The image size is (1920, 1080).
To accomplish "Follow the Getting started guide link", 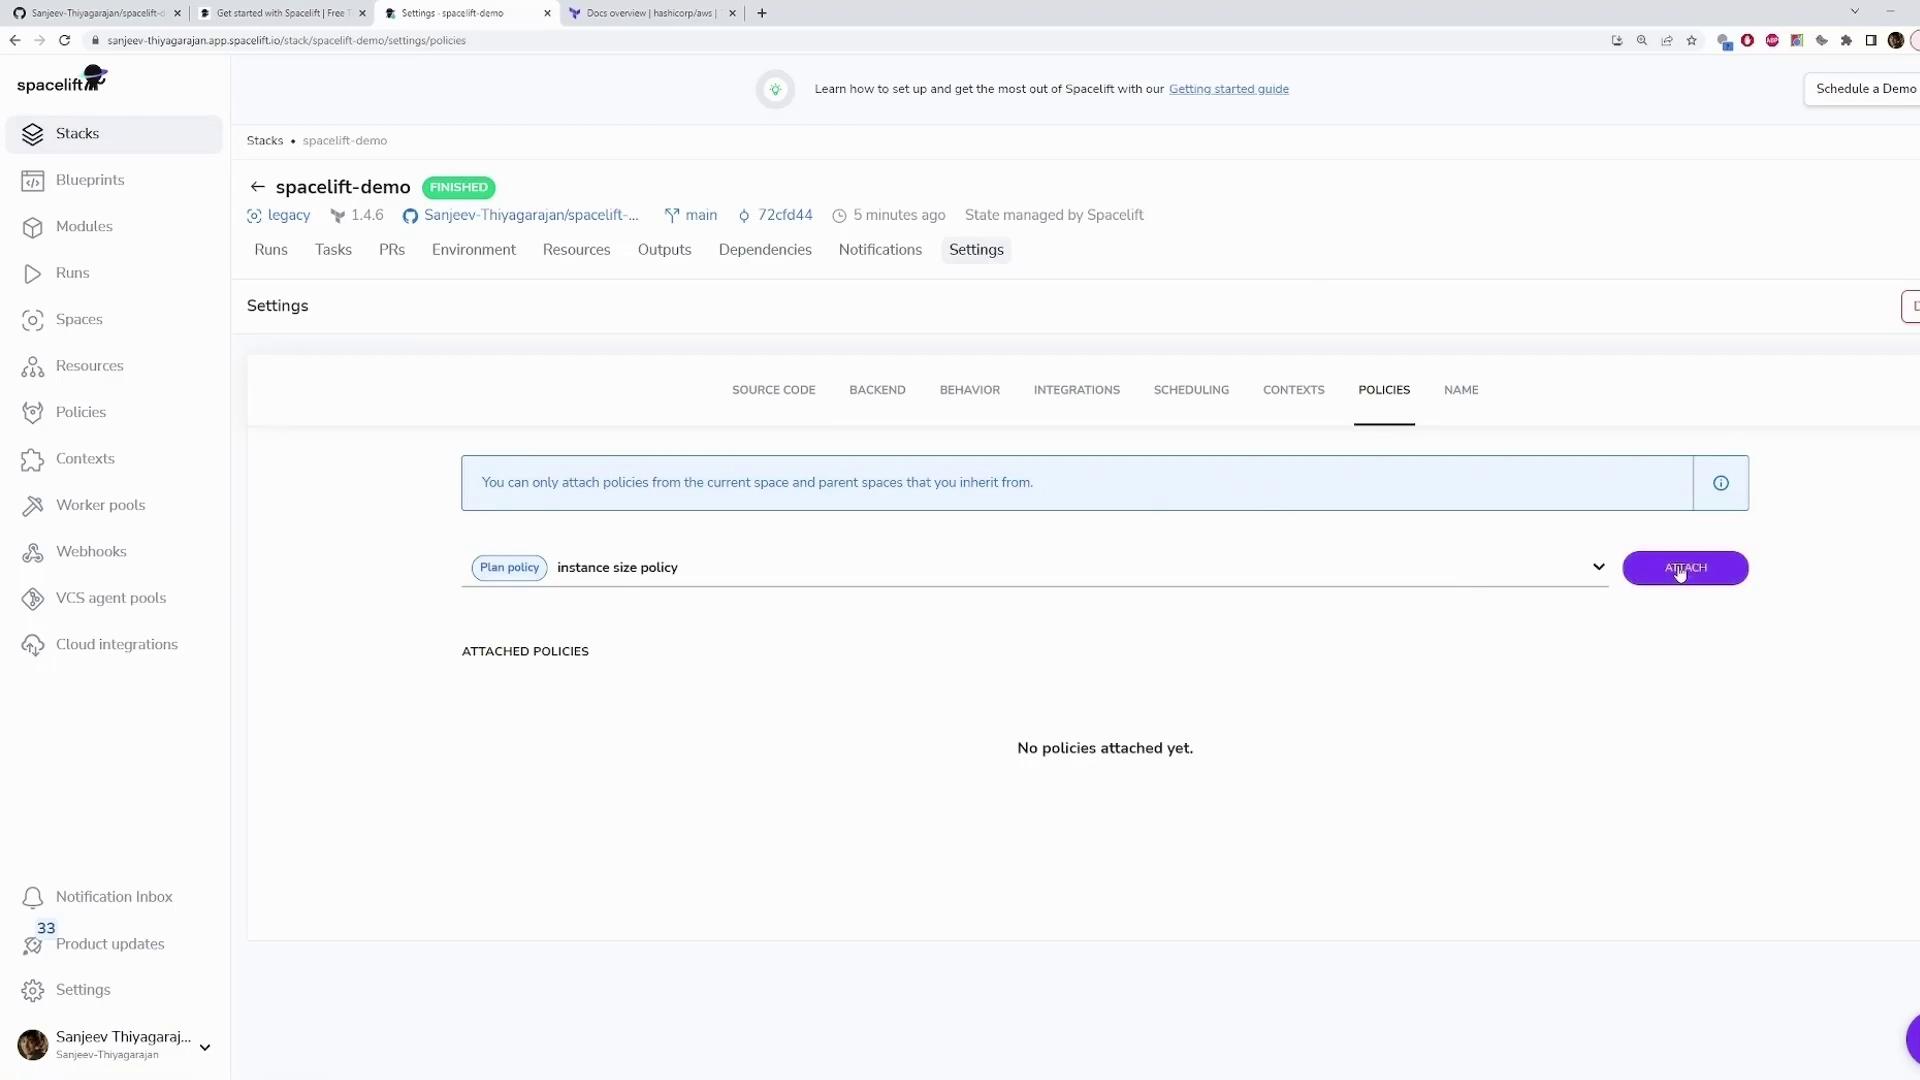I will [x=1228, y=89].
